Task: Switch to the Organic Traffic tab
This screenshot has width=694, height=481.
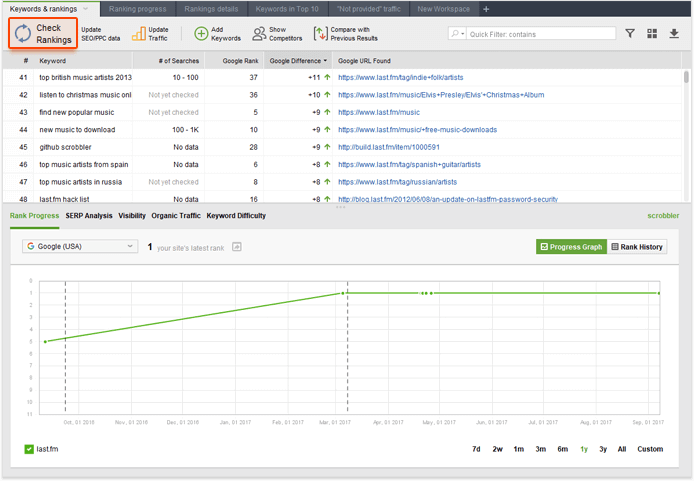Action: pos(176,215)
